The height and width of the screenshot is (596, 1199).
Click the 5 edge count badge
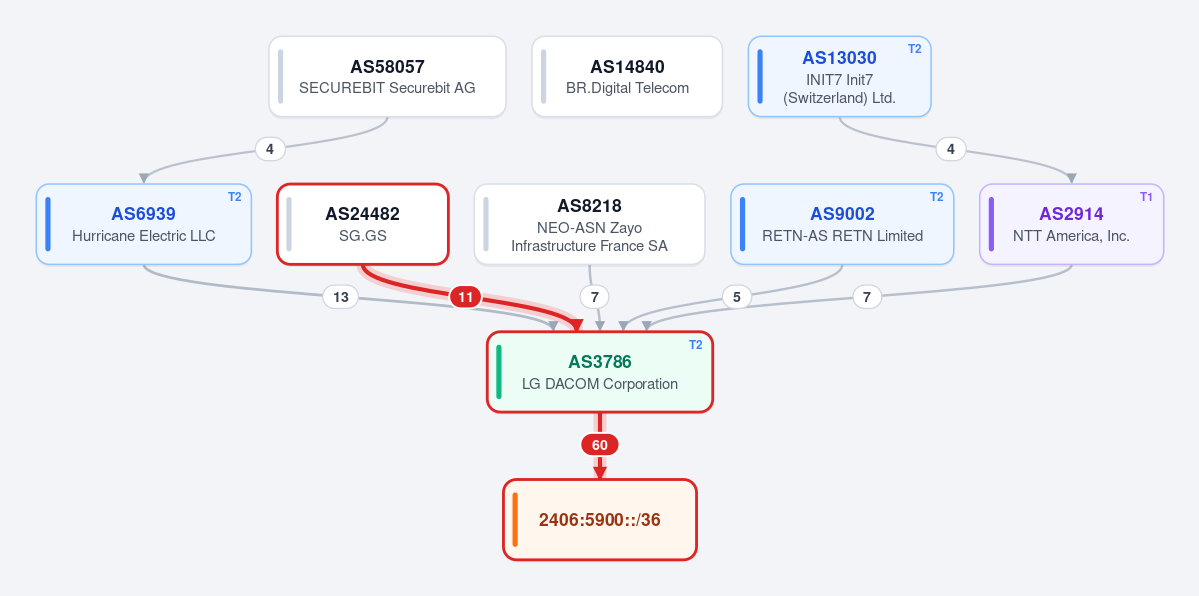tap(736, 297)
